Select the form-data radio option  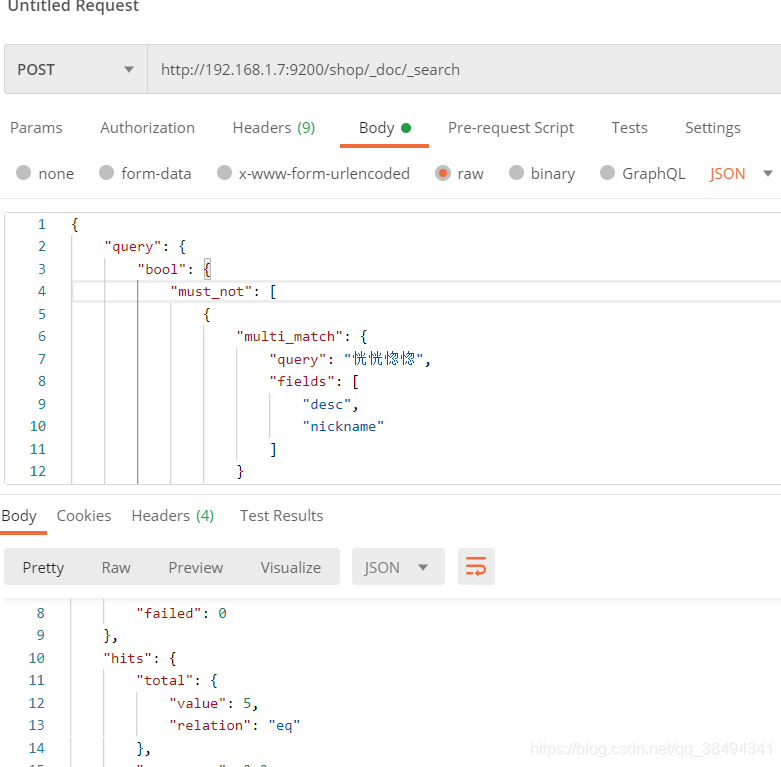(107, 173)
